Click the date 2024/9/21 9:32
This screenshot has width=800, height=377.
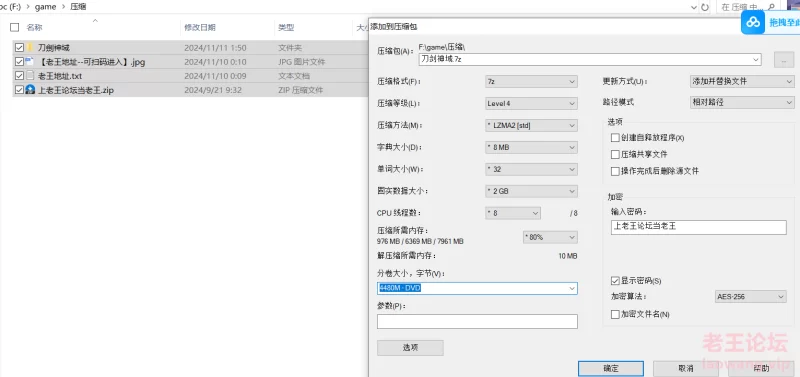click(213, 90)
